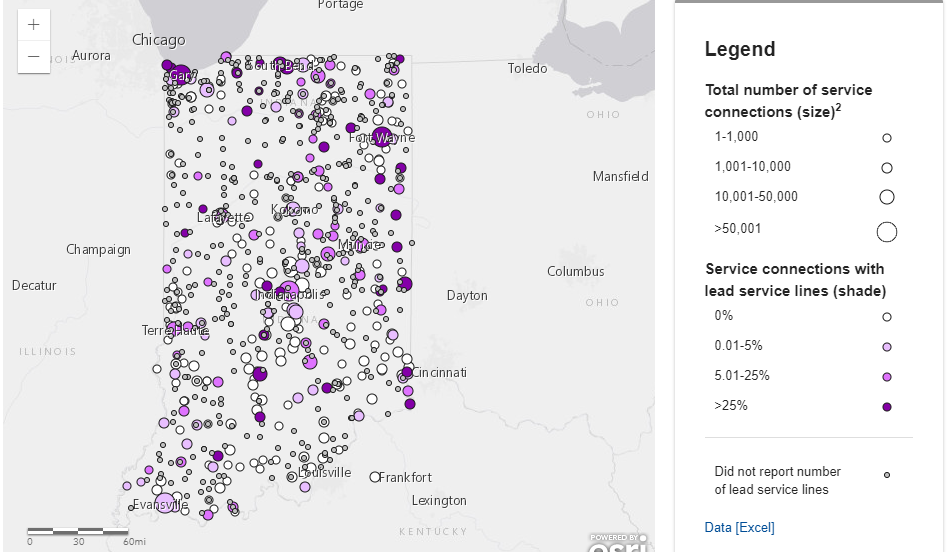Zoom out of the map
The image size is (951, 552).
click(x=34, y=57)
